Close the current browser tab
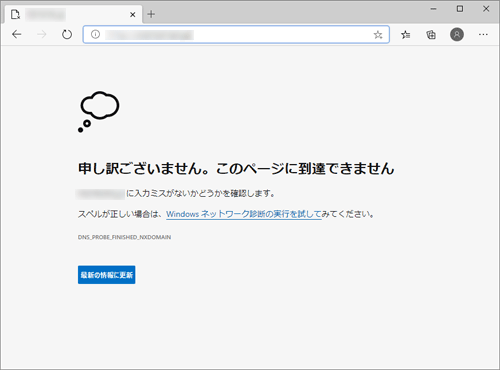This screenshot has width=500, height=370. [x=132, y=15]
